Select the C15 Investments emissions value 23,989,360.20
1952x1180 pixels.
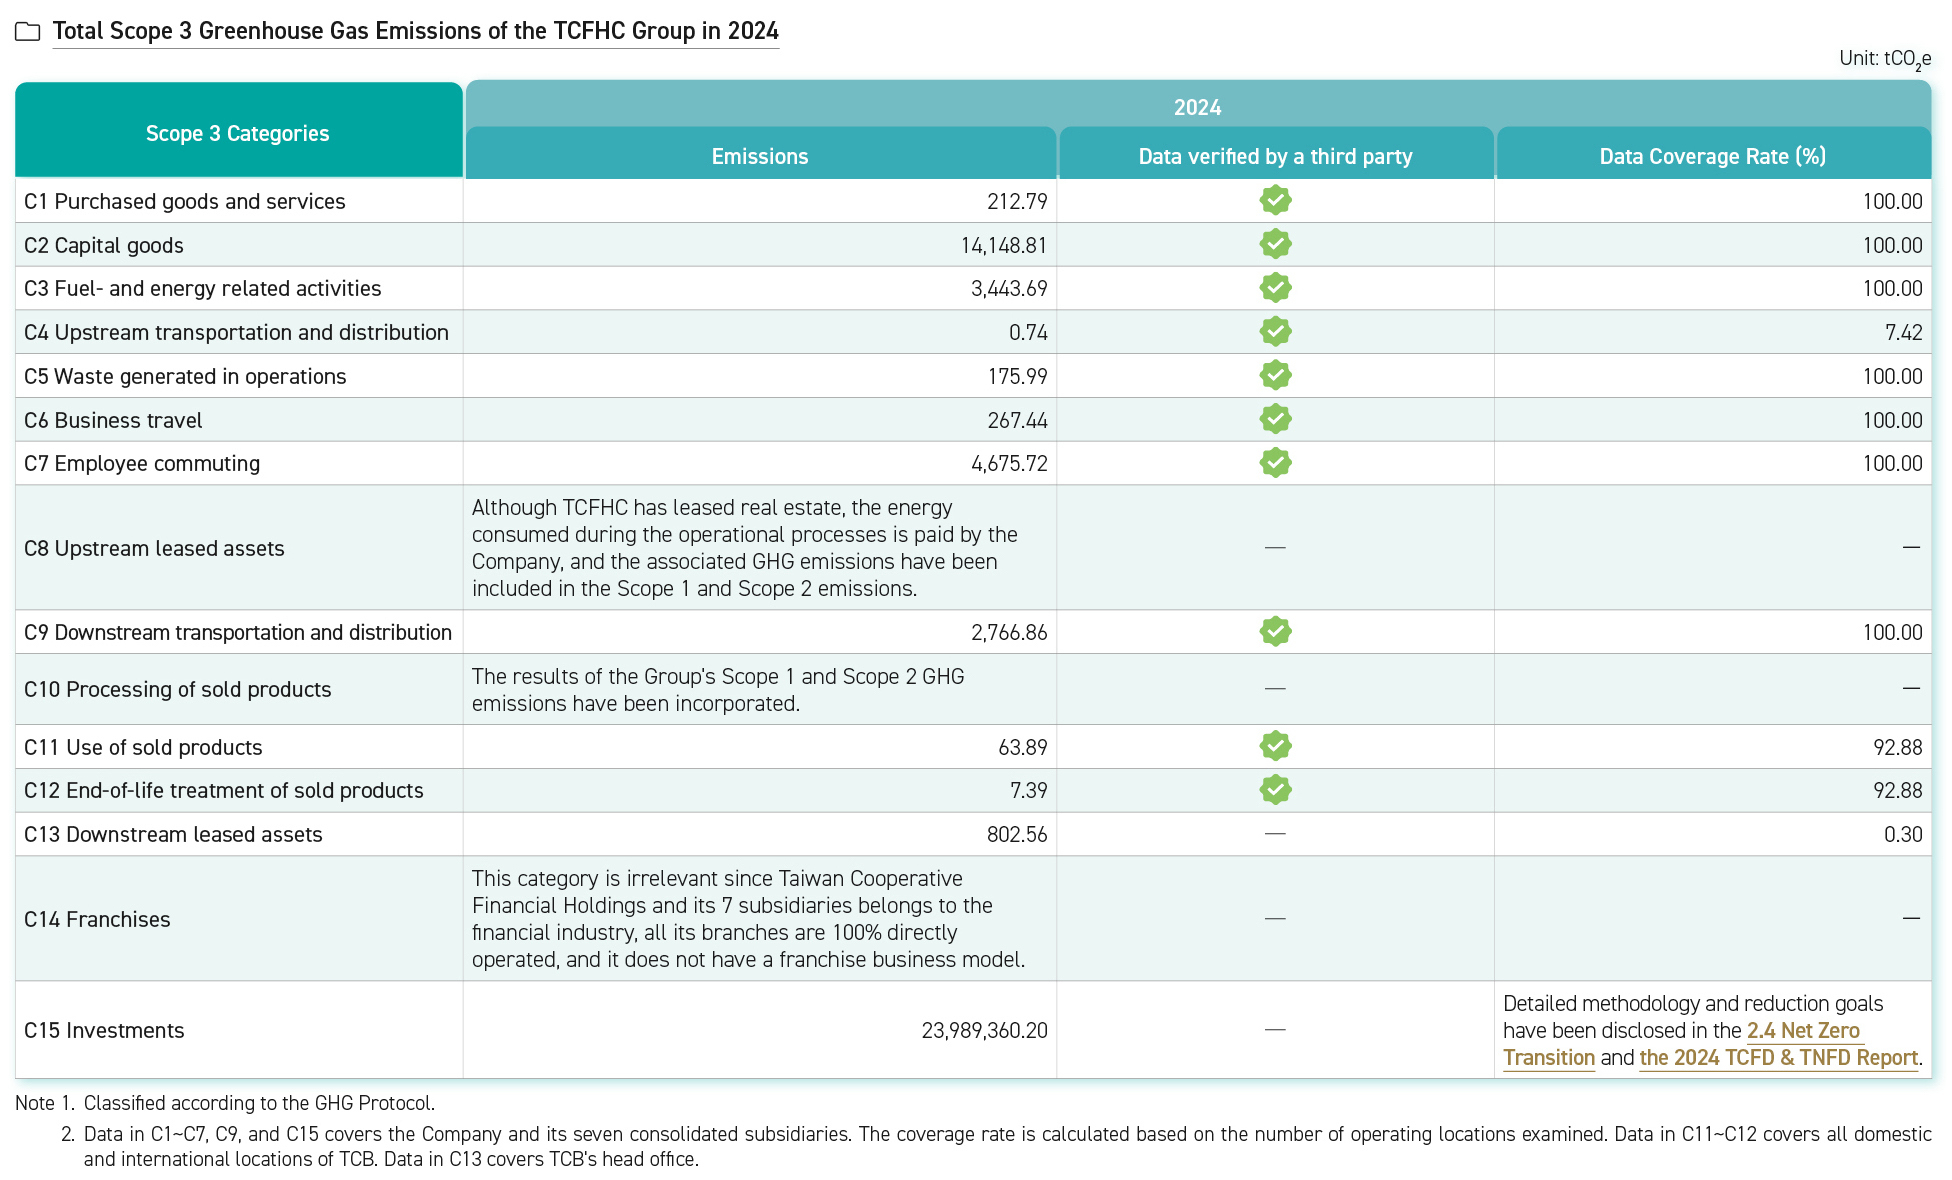coord(984,1031)
